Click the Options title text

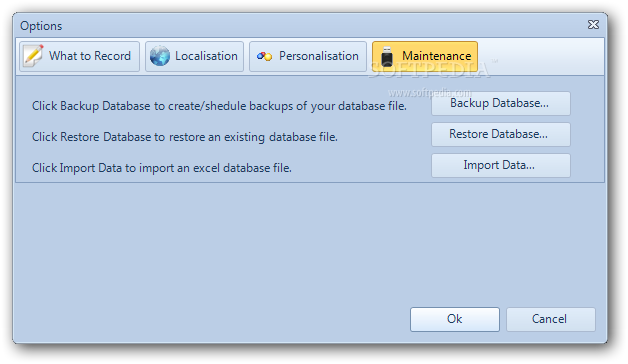(41, 26)
